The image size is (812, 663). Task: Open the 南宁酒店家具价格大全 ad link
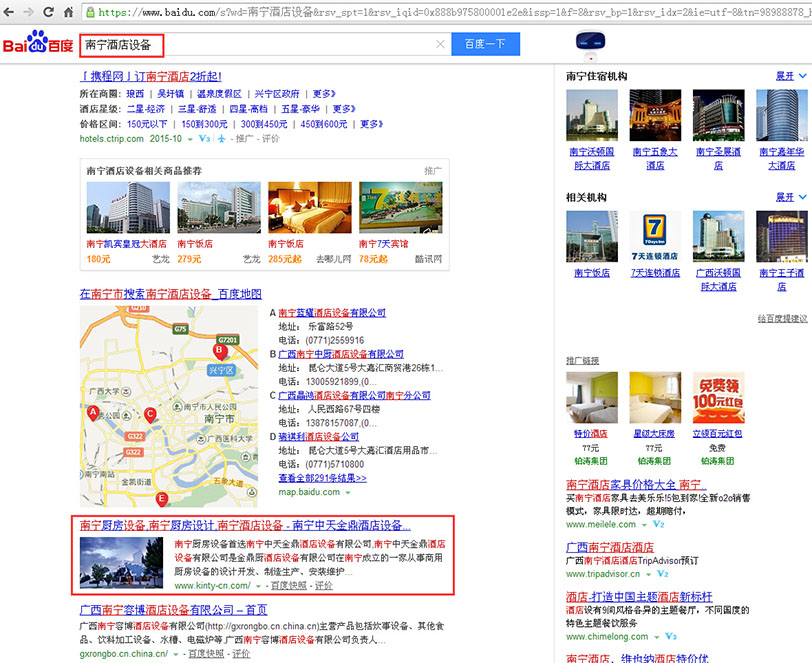[636, 485]
